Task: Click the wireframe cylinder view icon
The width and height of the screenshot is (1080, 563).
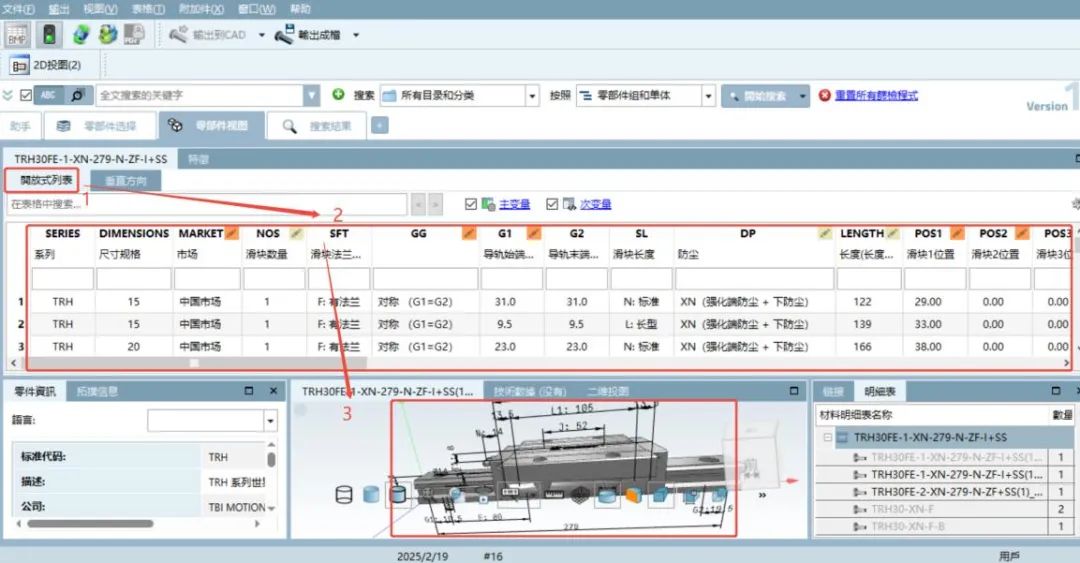Action: point(343,494)
